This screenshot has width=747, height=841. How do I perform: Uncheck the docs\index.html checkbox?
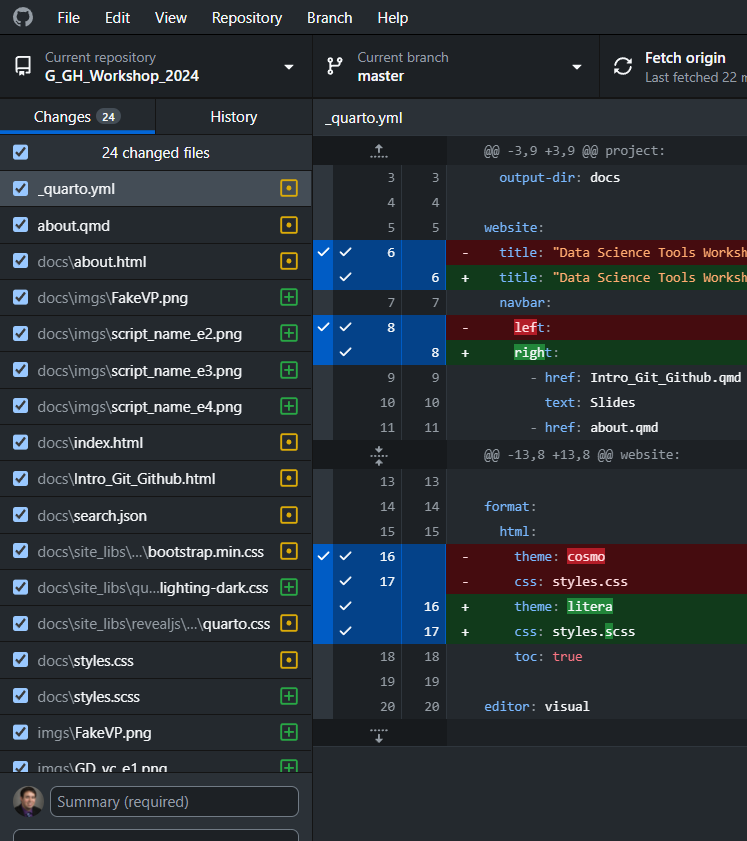point(21,442)
